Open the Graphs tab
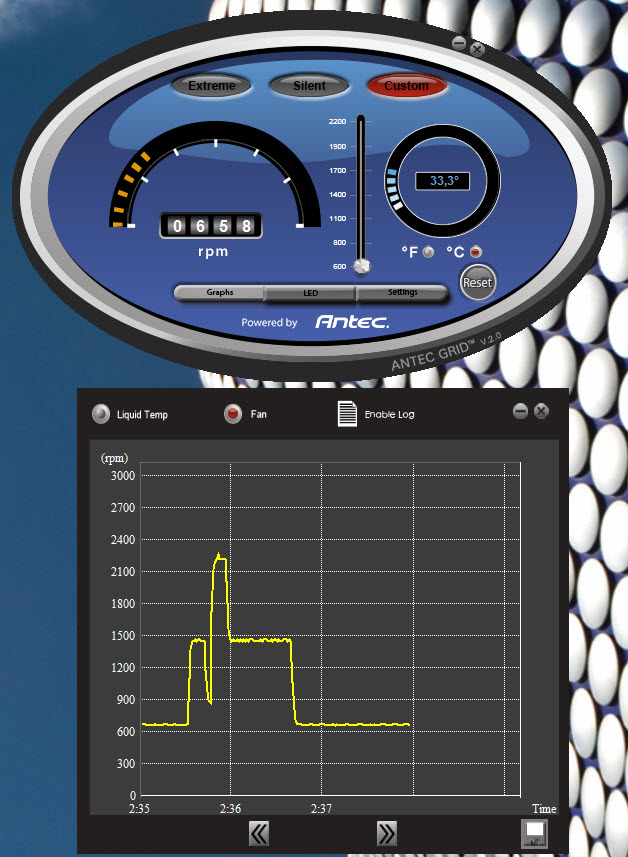Screen dimensions: 628x857 tap(219, 292)
